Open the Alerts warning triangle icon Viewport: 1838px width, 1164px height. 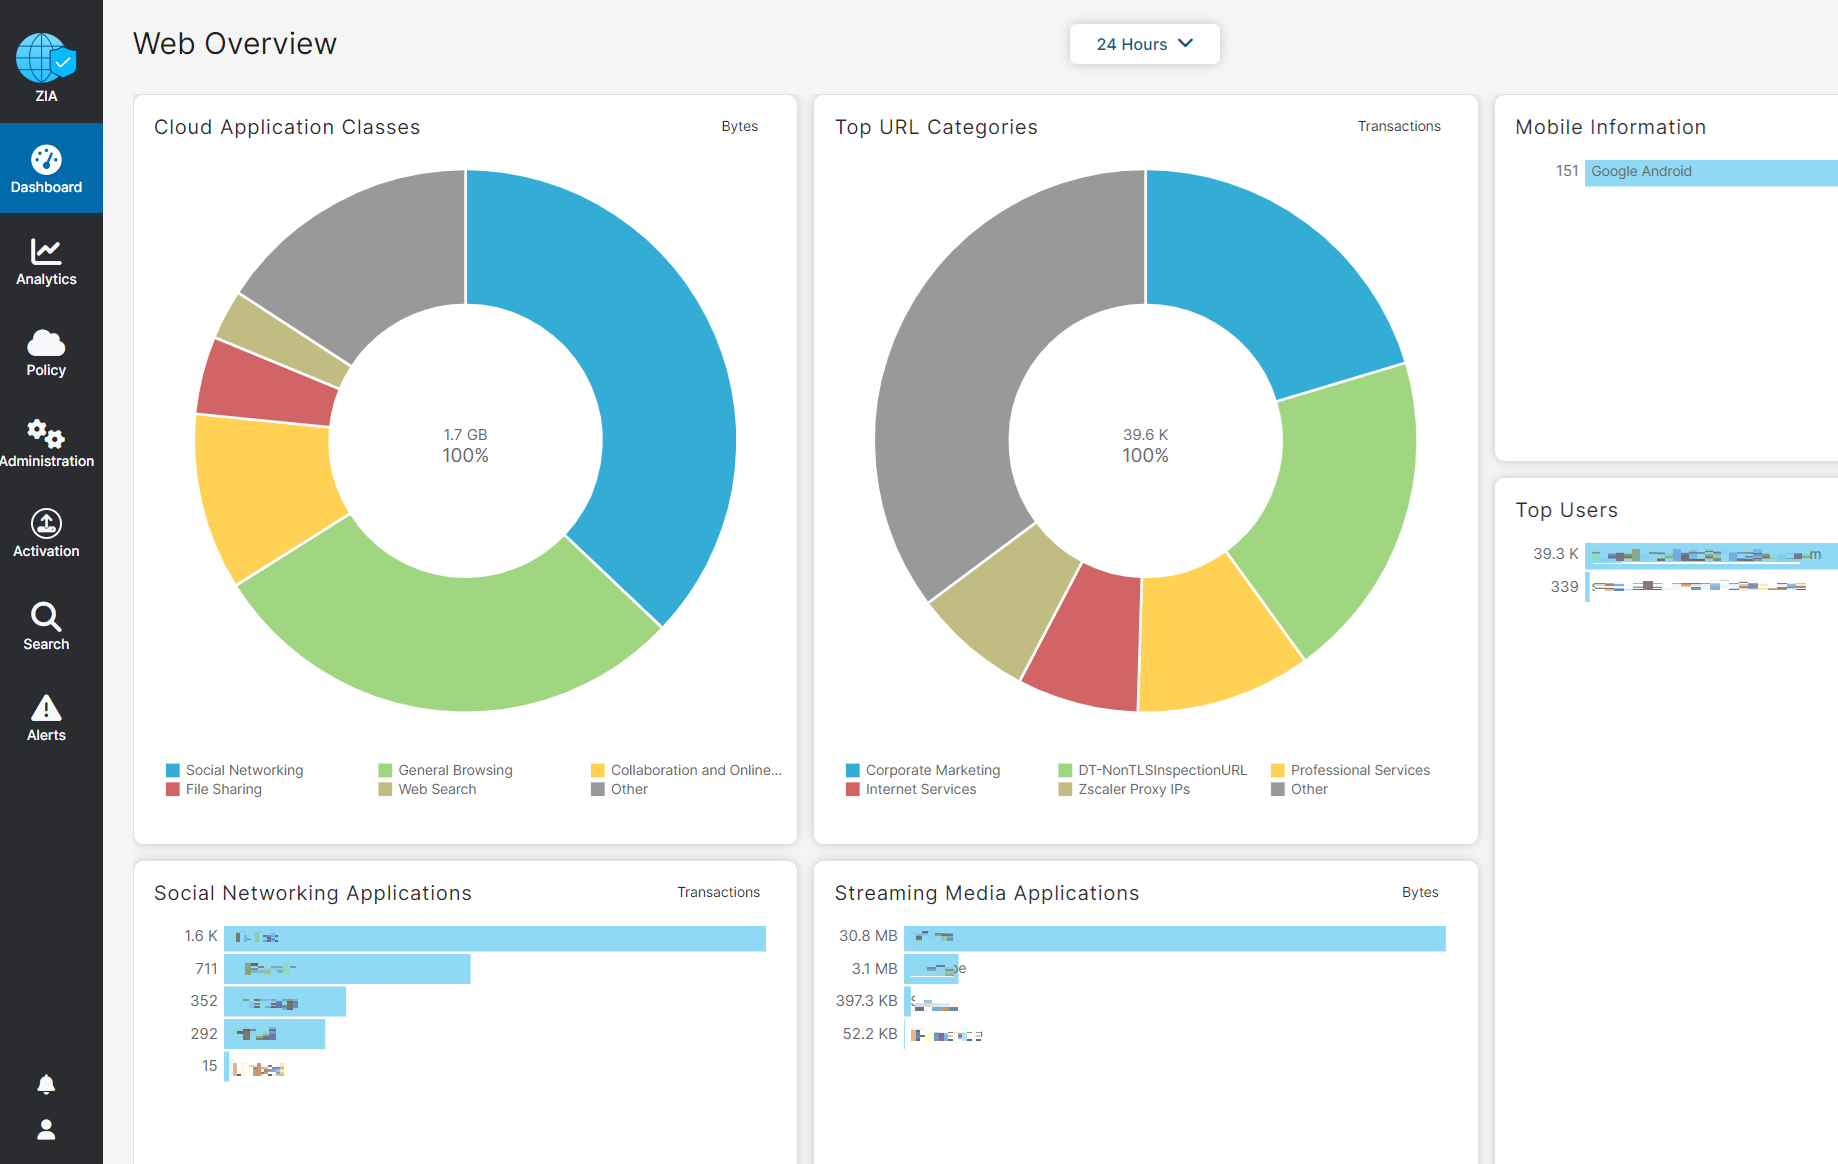[46, 708]
